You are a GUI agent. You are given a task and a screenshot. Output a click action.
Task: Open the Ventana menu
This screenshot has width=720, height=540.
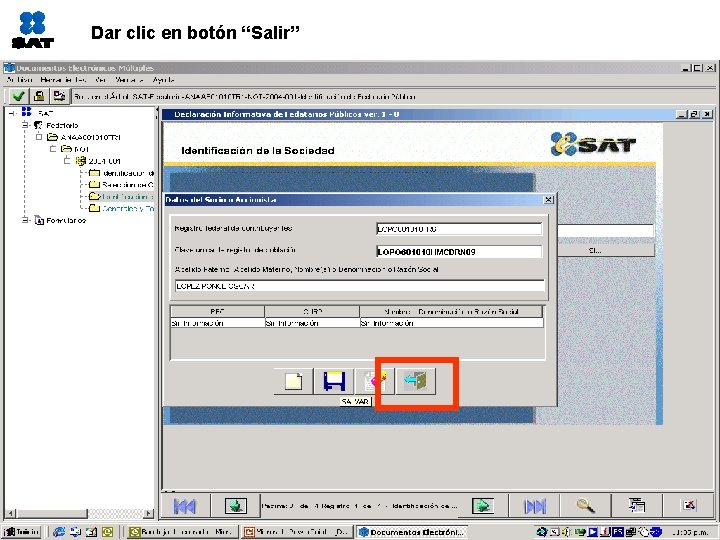(x=129, y=80)
